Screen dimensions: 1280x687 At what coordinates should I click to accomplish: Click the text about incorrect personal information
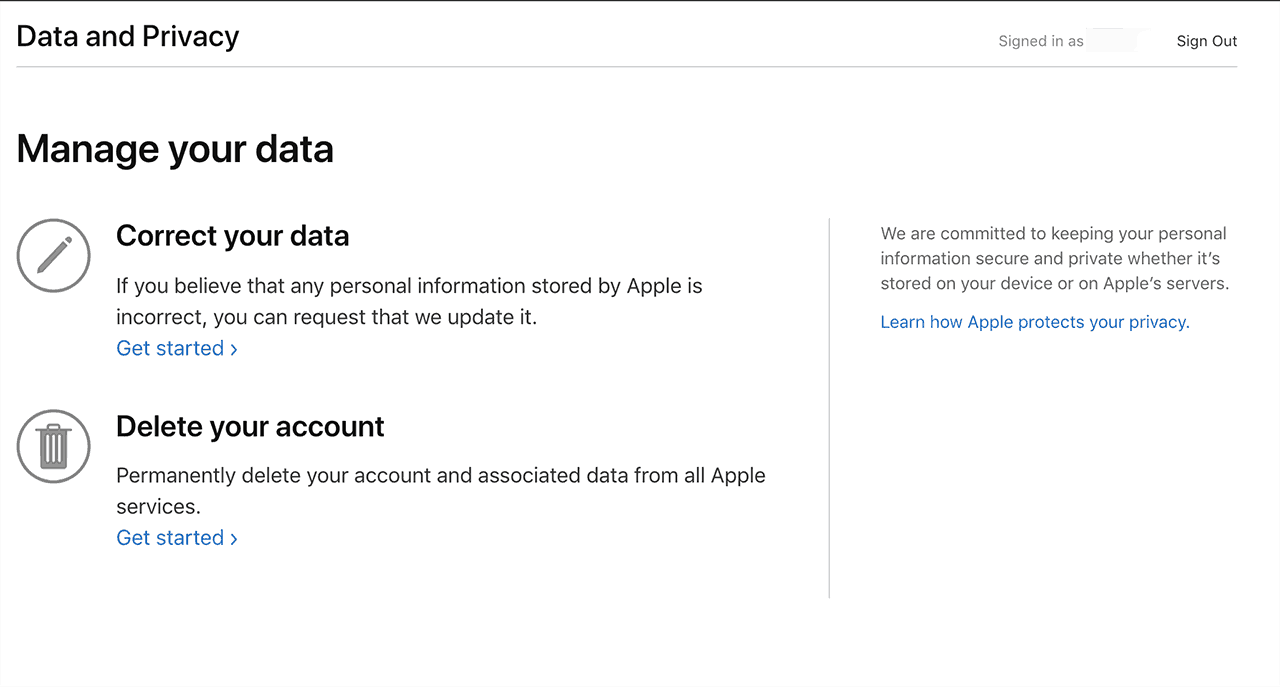[x=409, y=301]
